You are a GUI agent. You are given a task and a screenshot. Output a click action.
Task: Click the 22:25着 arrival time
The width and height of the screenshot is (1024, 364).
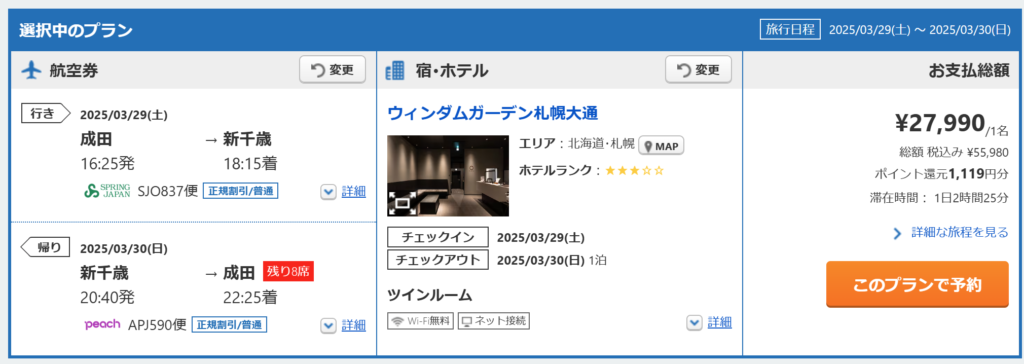pyautogui.click(x=250, y=297)
